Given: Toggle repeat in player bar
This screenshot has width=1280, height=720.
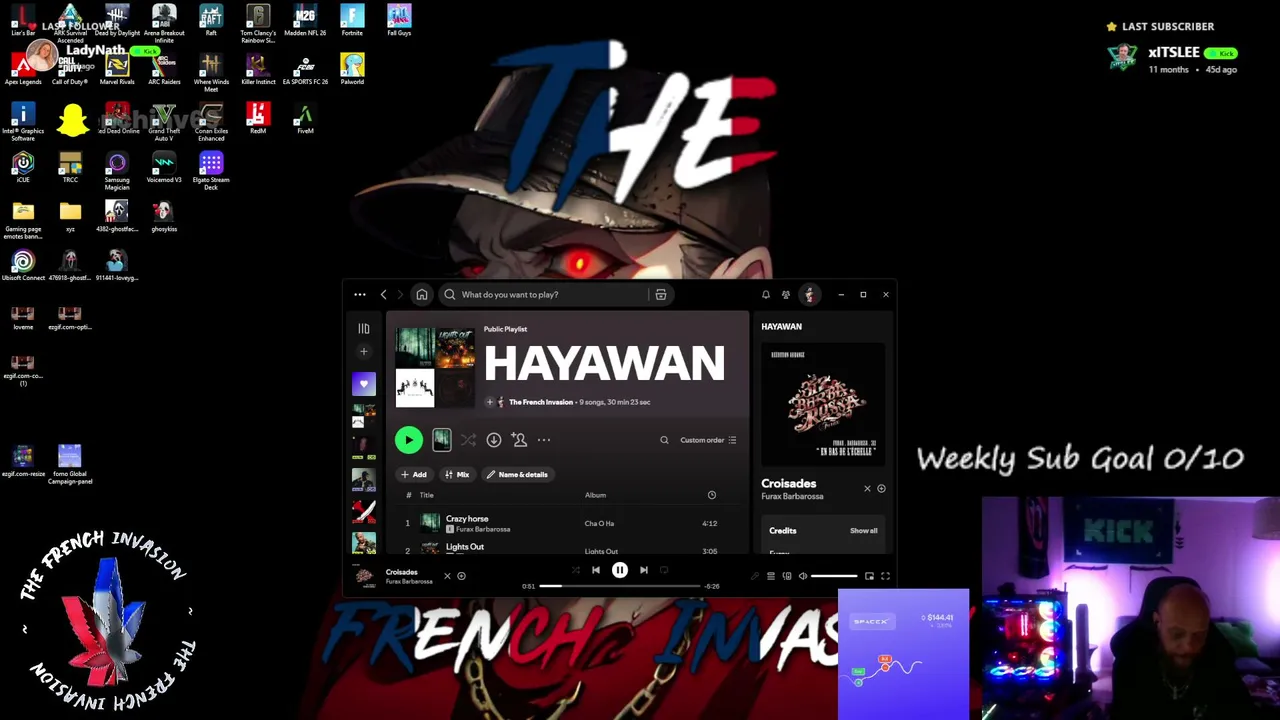Looking at the screenshot, I should (x=664, y=570).
